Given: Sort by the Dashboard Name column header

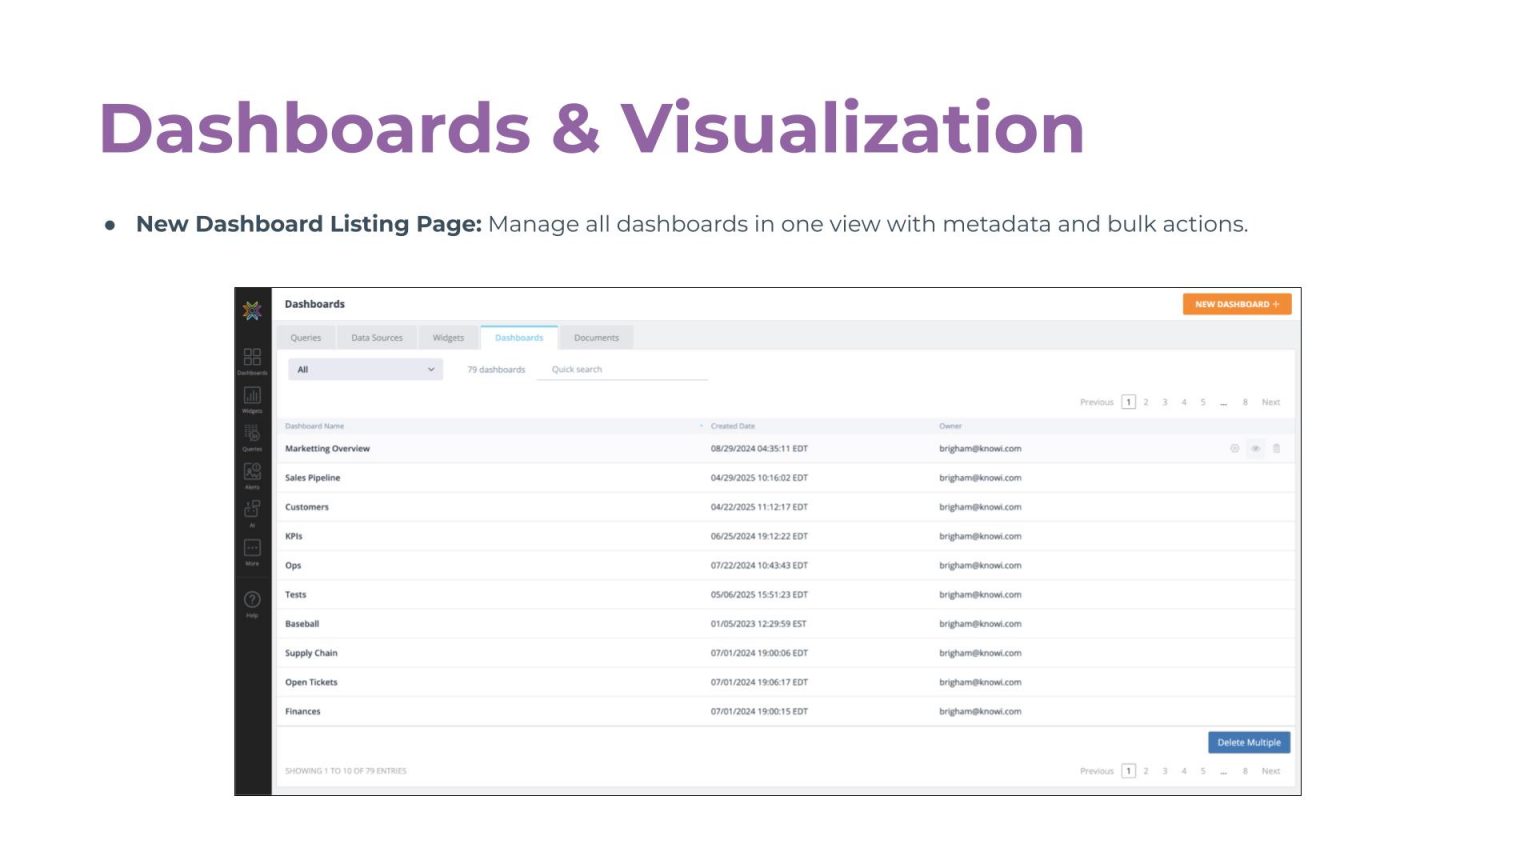Looking at the screenshot, I should tap(314, 426).
